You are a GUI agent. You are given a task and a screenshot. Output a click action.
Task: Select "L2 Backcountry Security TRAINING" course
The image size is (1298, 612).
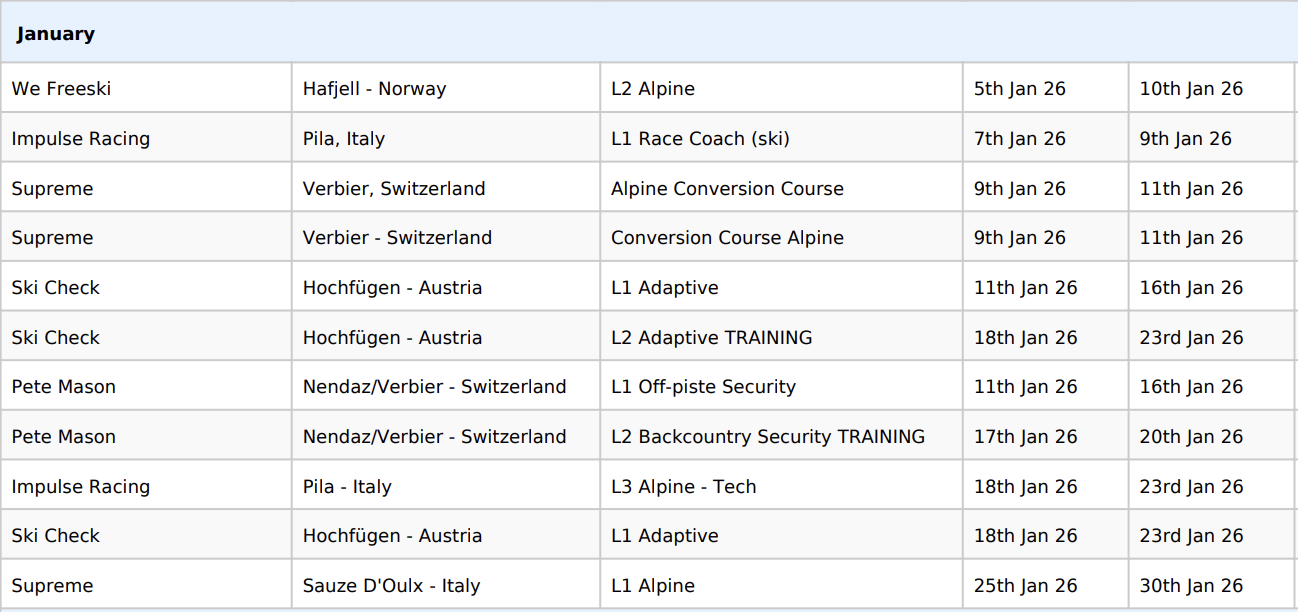tap(767, 437)
